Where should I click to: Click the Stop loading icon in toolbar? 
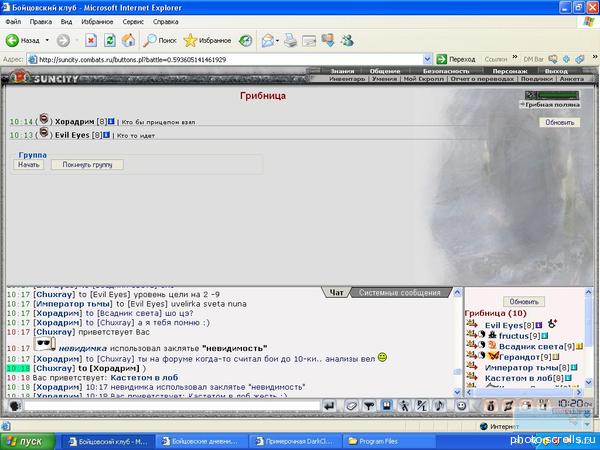tap(91, 41)
